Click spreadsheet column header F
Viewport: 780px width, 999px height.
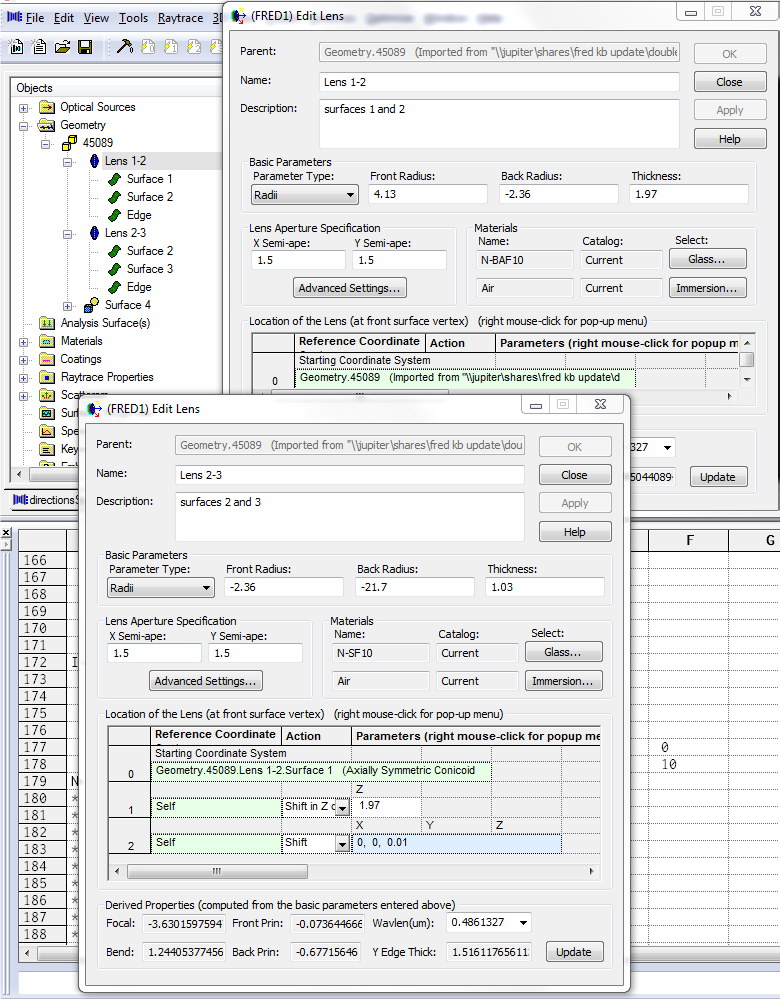click(x=690, y=541)
